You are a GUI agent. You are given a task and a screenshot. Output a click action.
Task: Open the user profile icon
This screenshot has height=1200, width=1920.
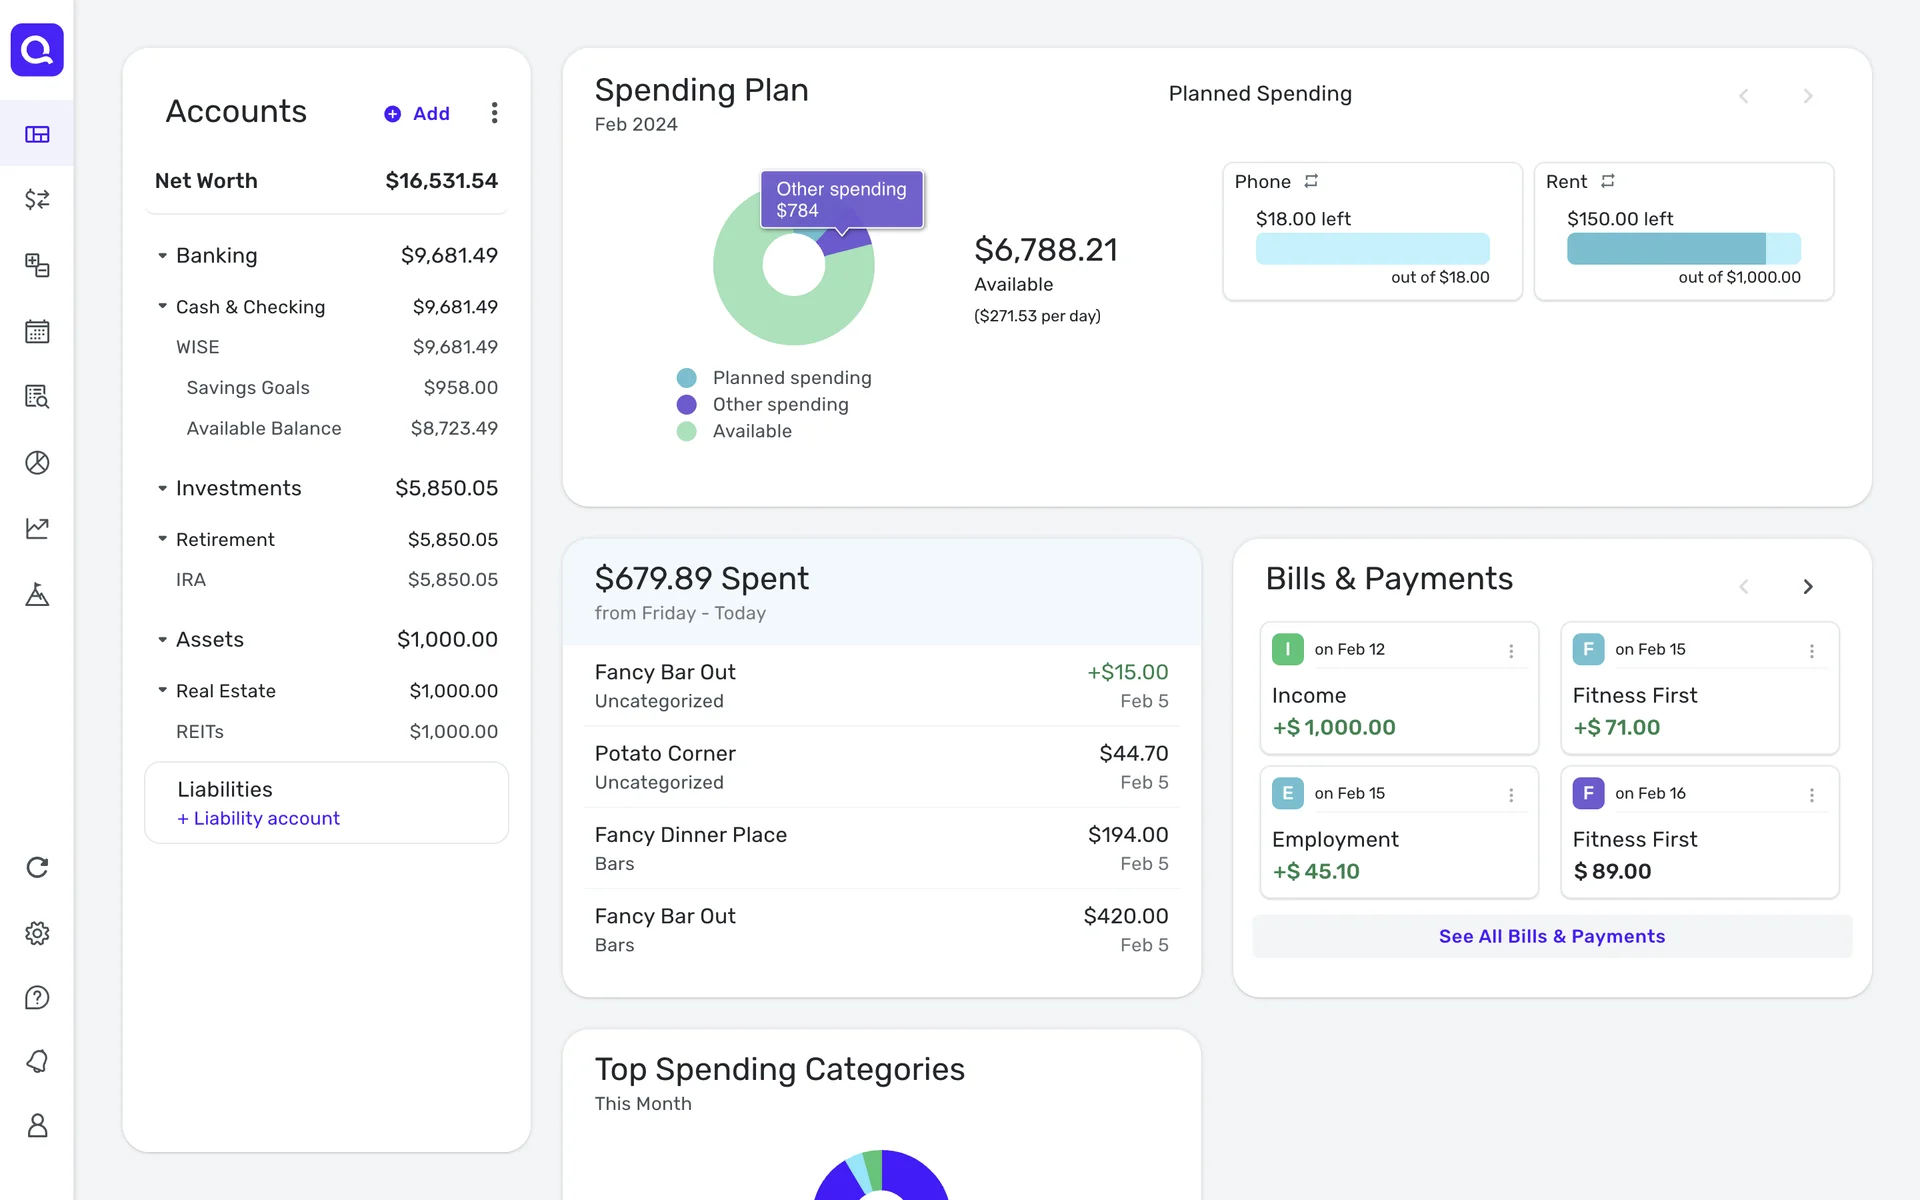[37, 1126]
